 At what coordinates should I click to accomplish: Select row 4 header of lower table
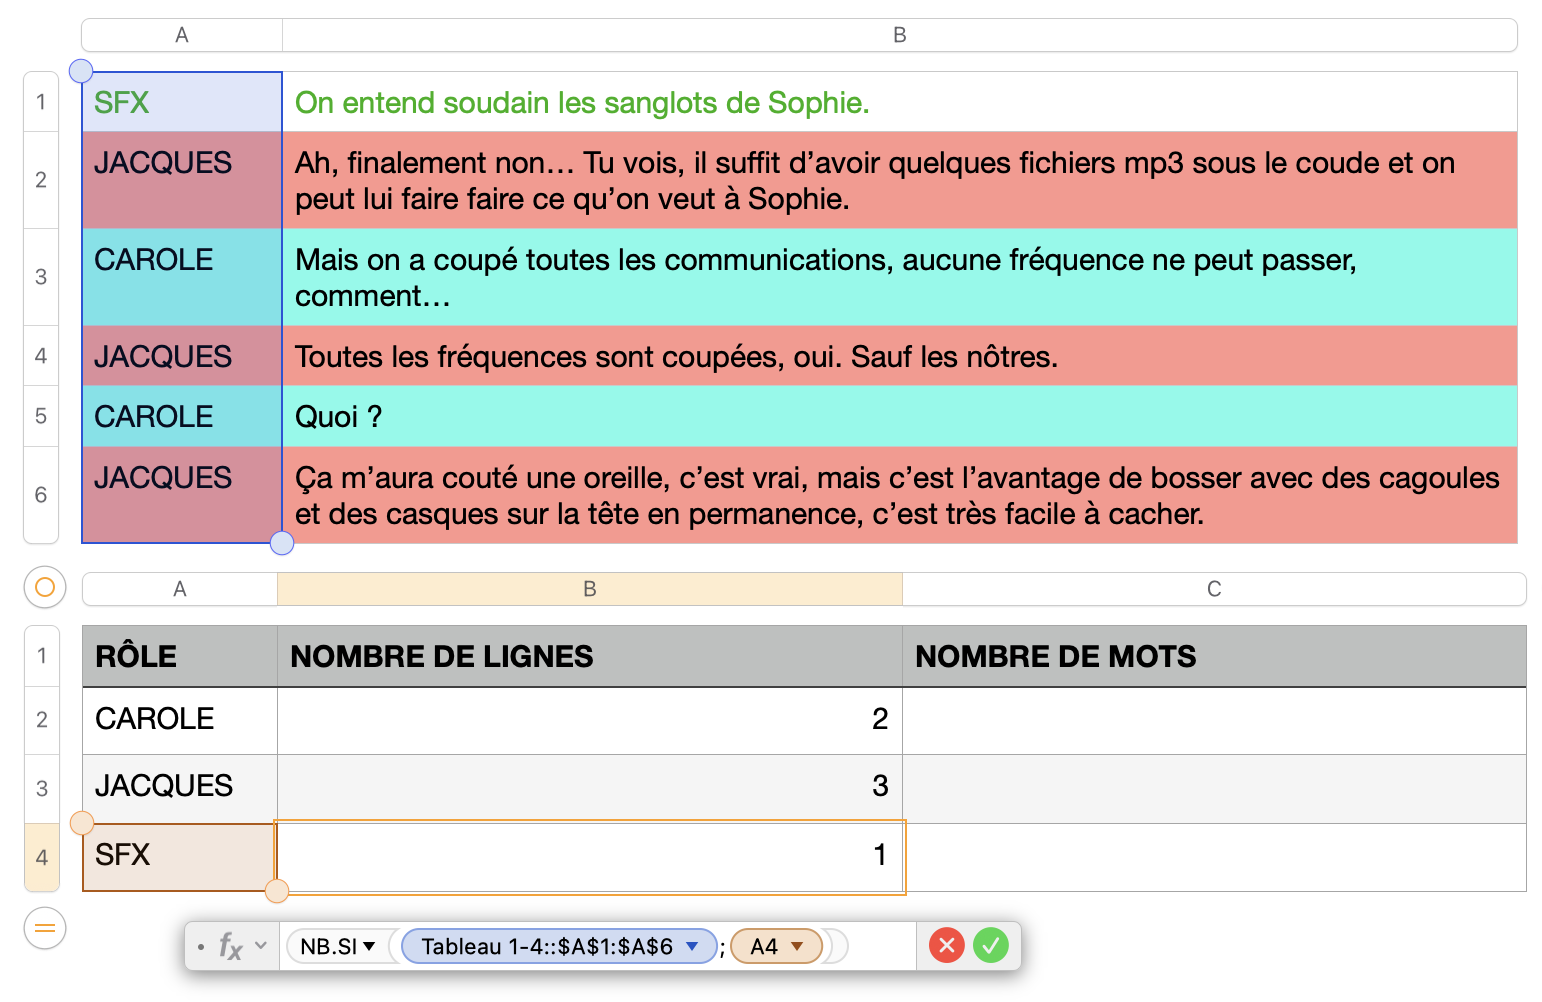(42, 857)
